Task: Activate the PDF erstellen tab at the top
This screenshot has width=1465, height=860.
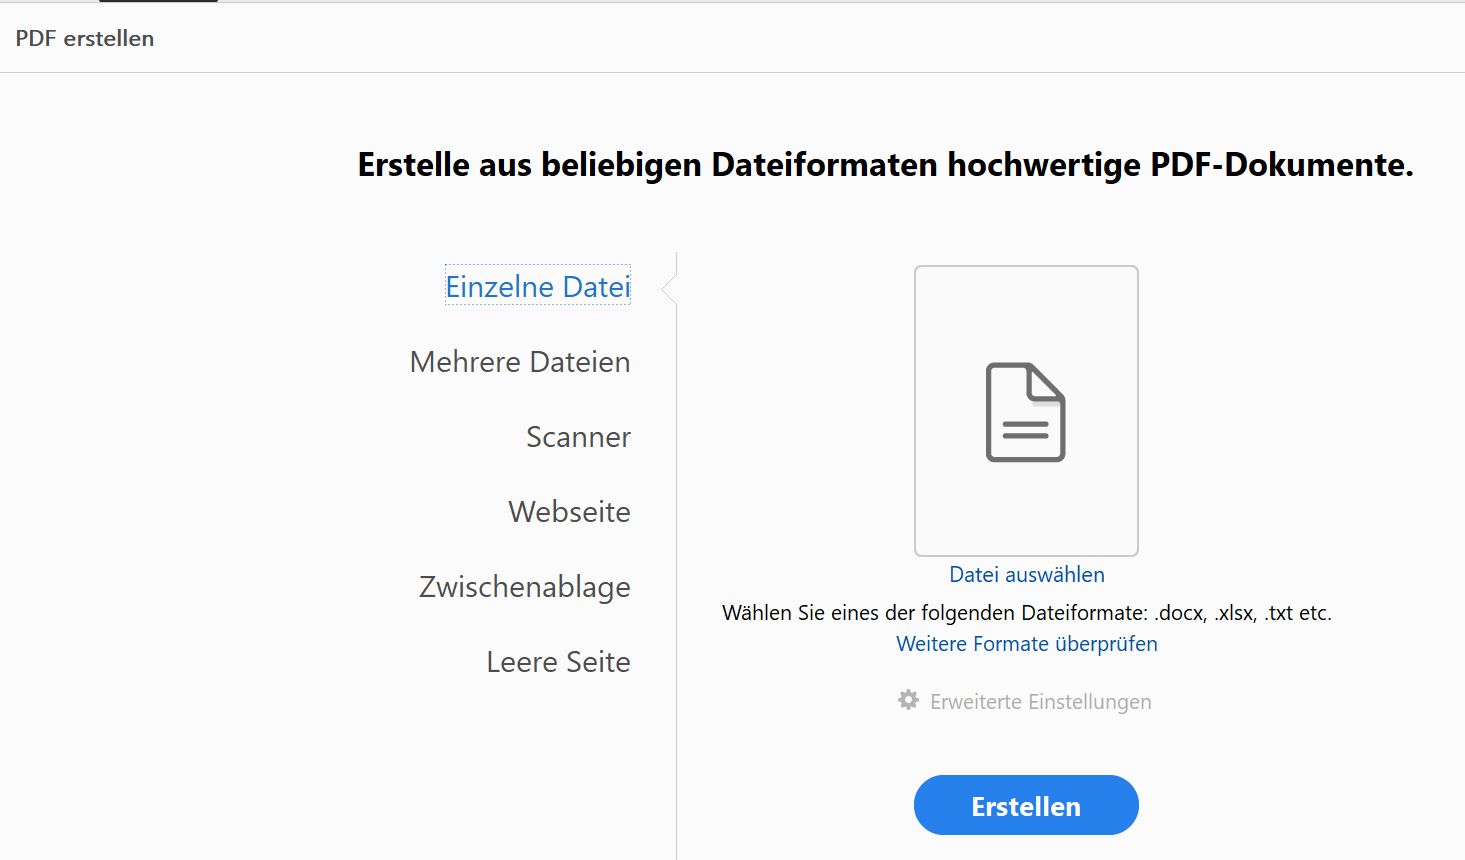Action: 84,38
